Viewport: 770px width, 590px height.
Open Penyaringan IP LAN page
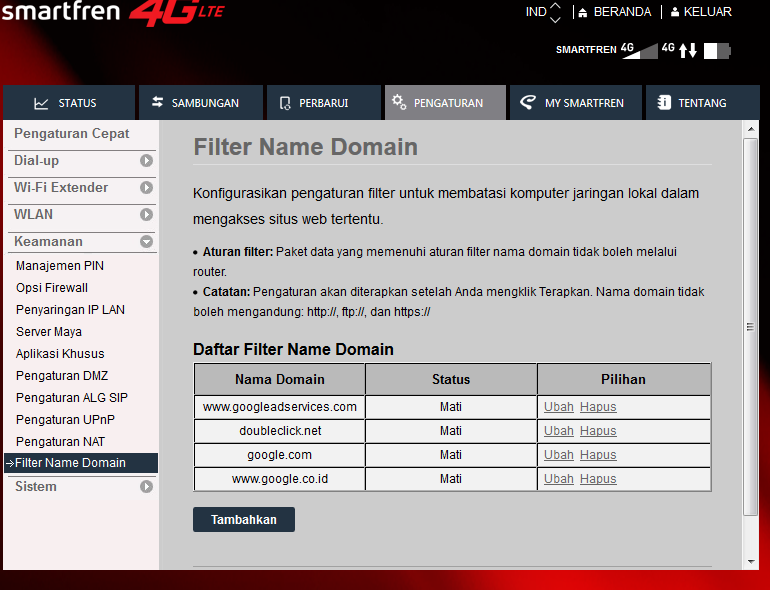[x=70, y=310]
